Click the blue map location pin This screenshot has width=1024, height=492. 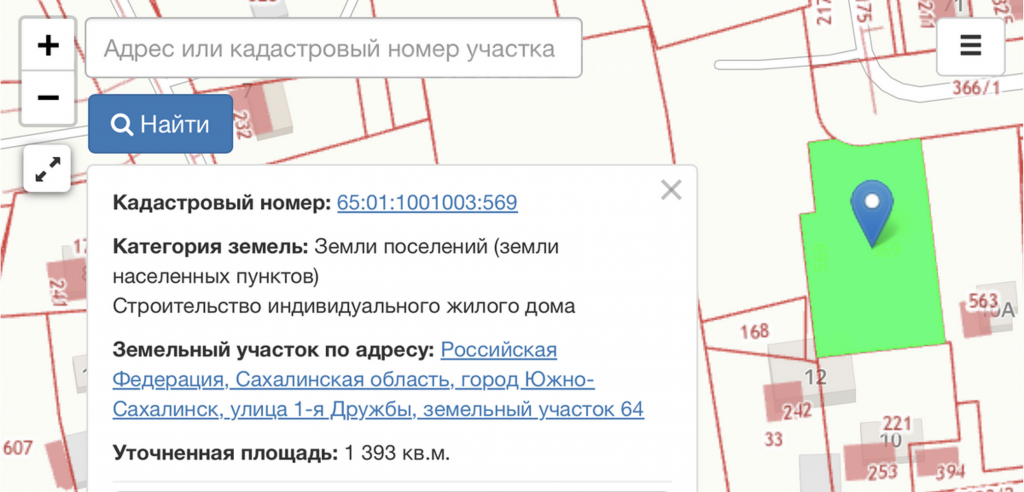tap(872, 214)
